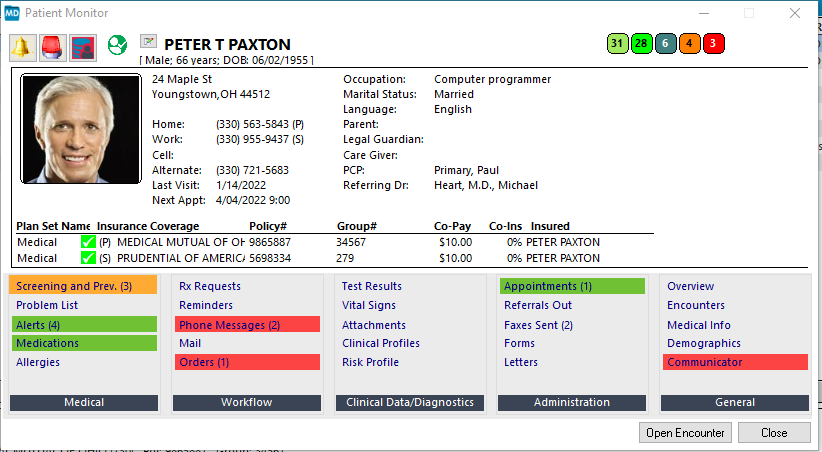The width and height of the screenshot is (822, 452).
Task: Open the Communicator link
Action: click(x=736, y=362)
